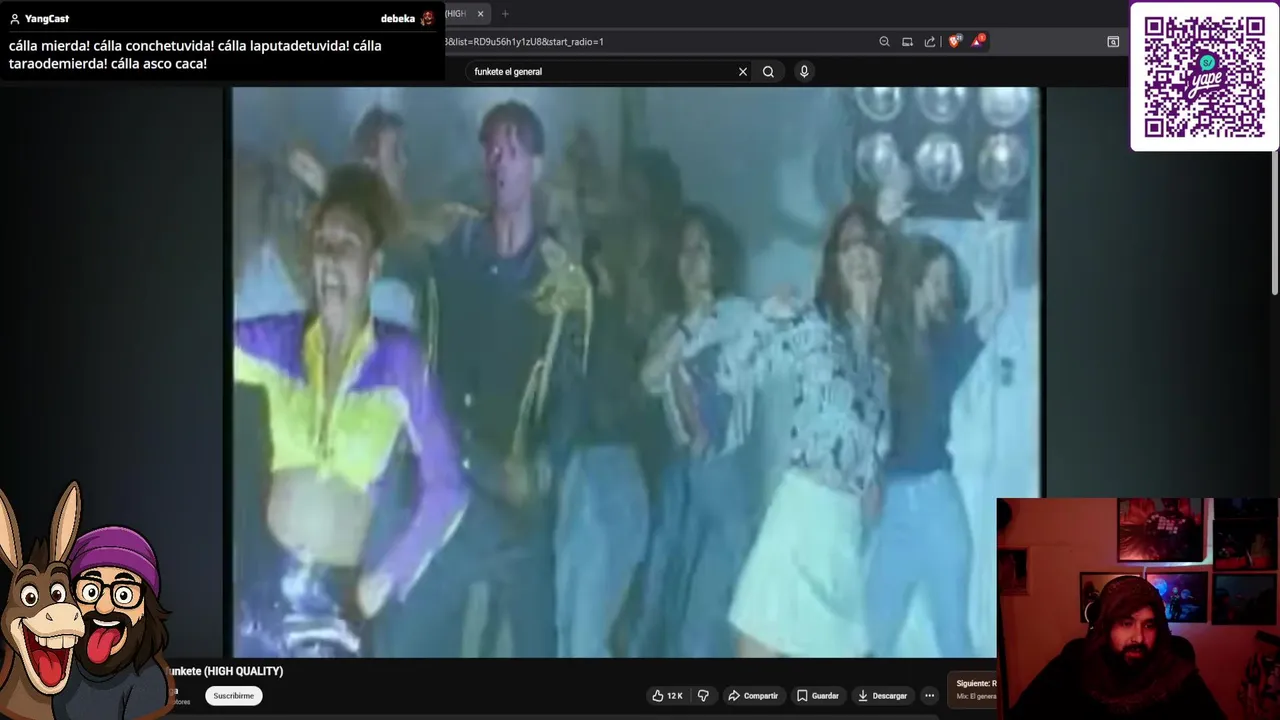Click the browser URL address bar
This screenshot has height=720, width=1280.
[x=655, y=42]
